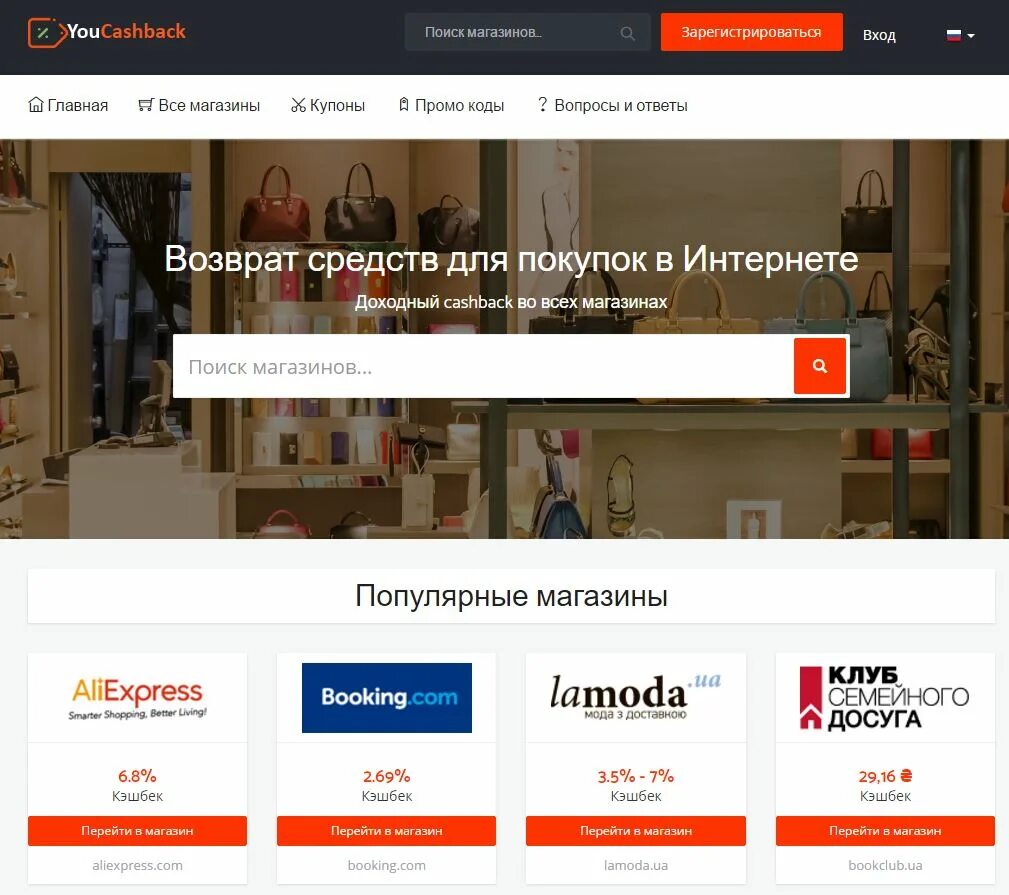Click the tag icon beside Промо коды

(403, 104)
